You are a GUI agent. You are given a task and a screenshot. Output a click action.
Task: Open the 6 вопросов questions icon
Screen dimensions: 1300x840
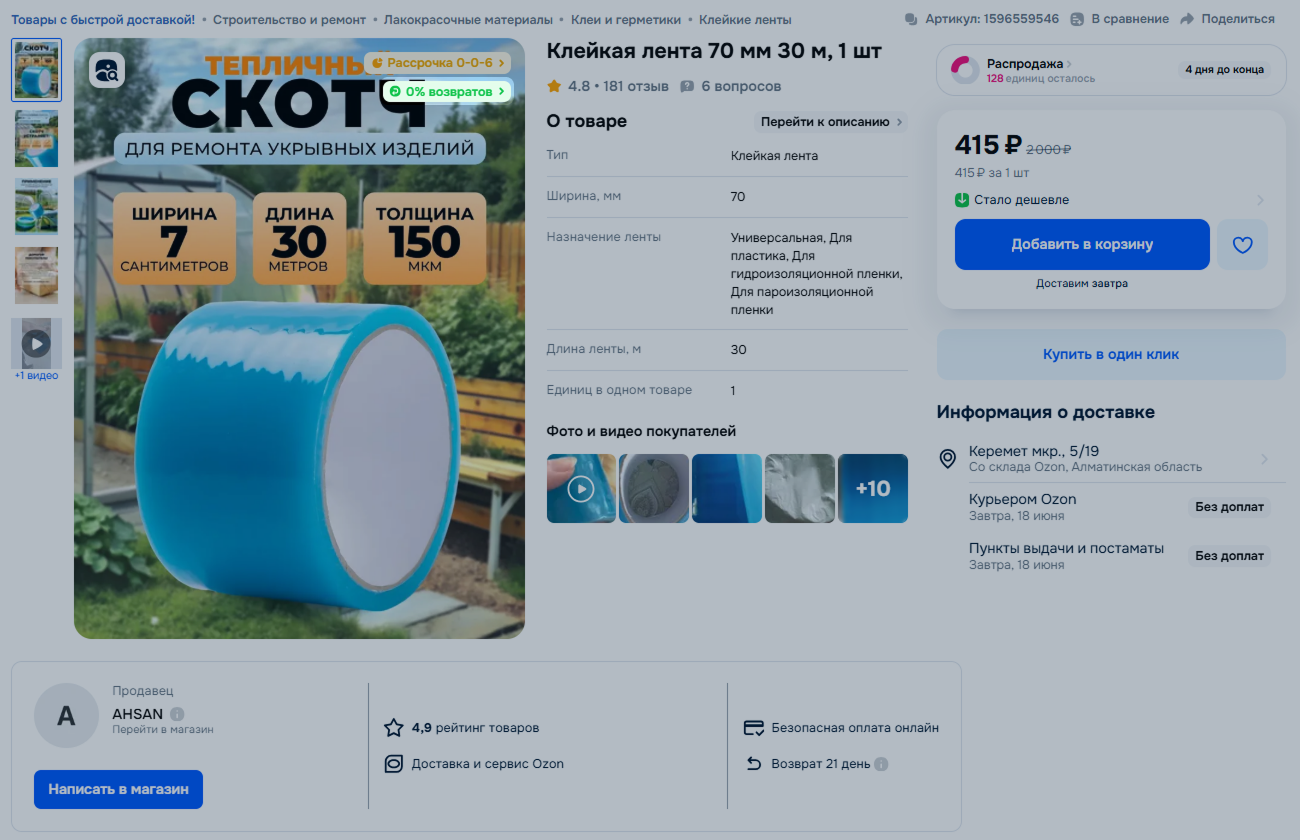coord(687,87)
